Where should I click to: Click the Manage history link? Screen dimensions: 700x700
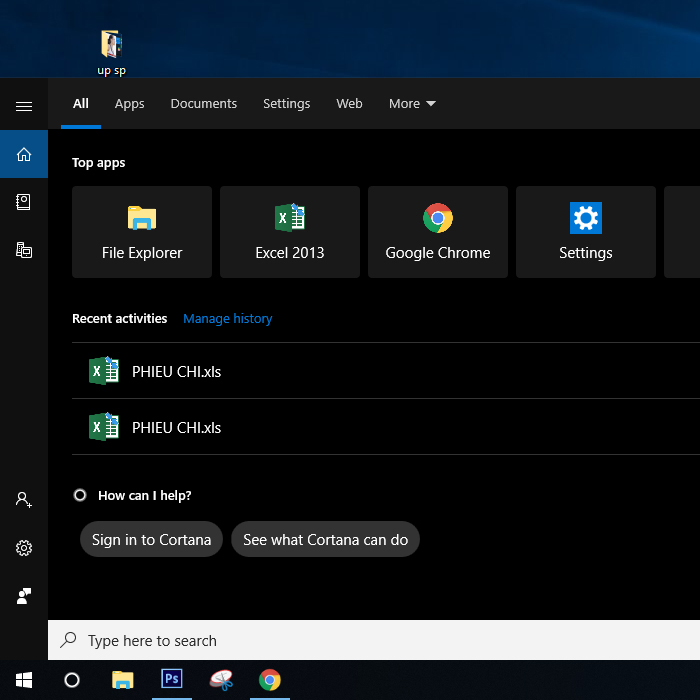(x=228, y=318)
